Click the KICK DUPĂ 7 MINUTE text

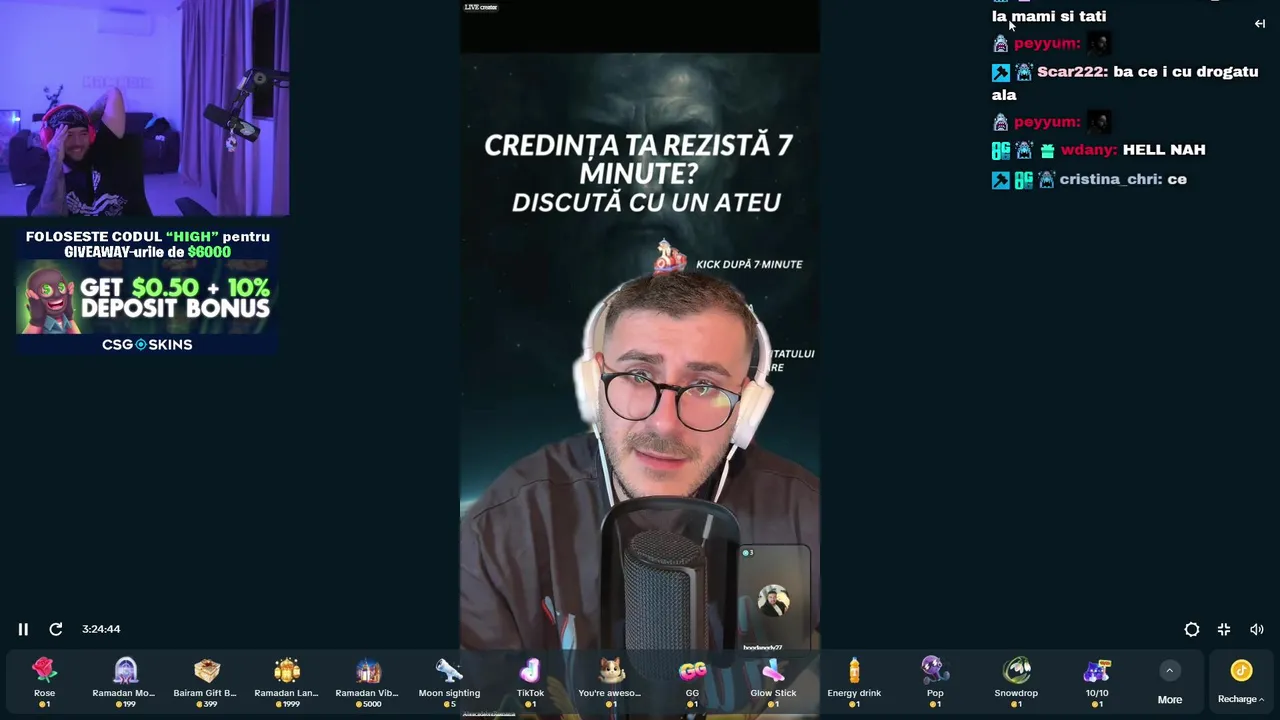click(x=749, y=264)
